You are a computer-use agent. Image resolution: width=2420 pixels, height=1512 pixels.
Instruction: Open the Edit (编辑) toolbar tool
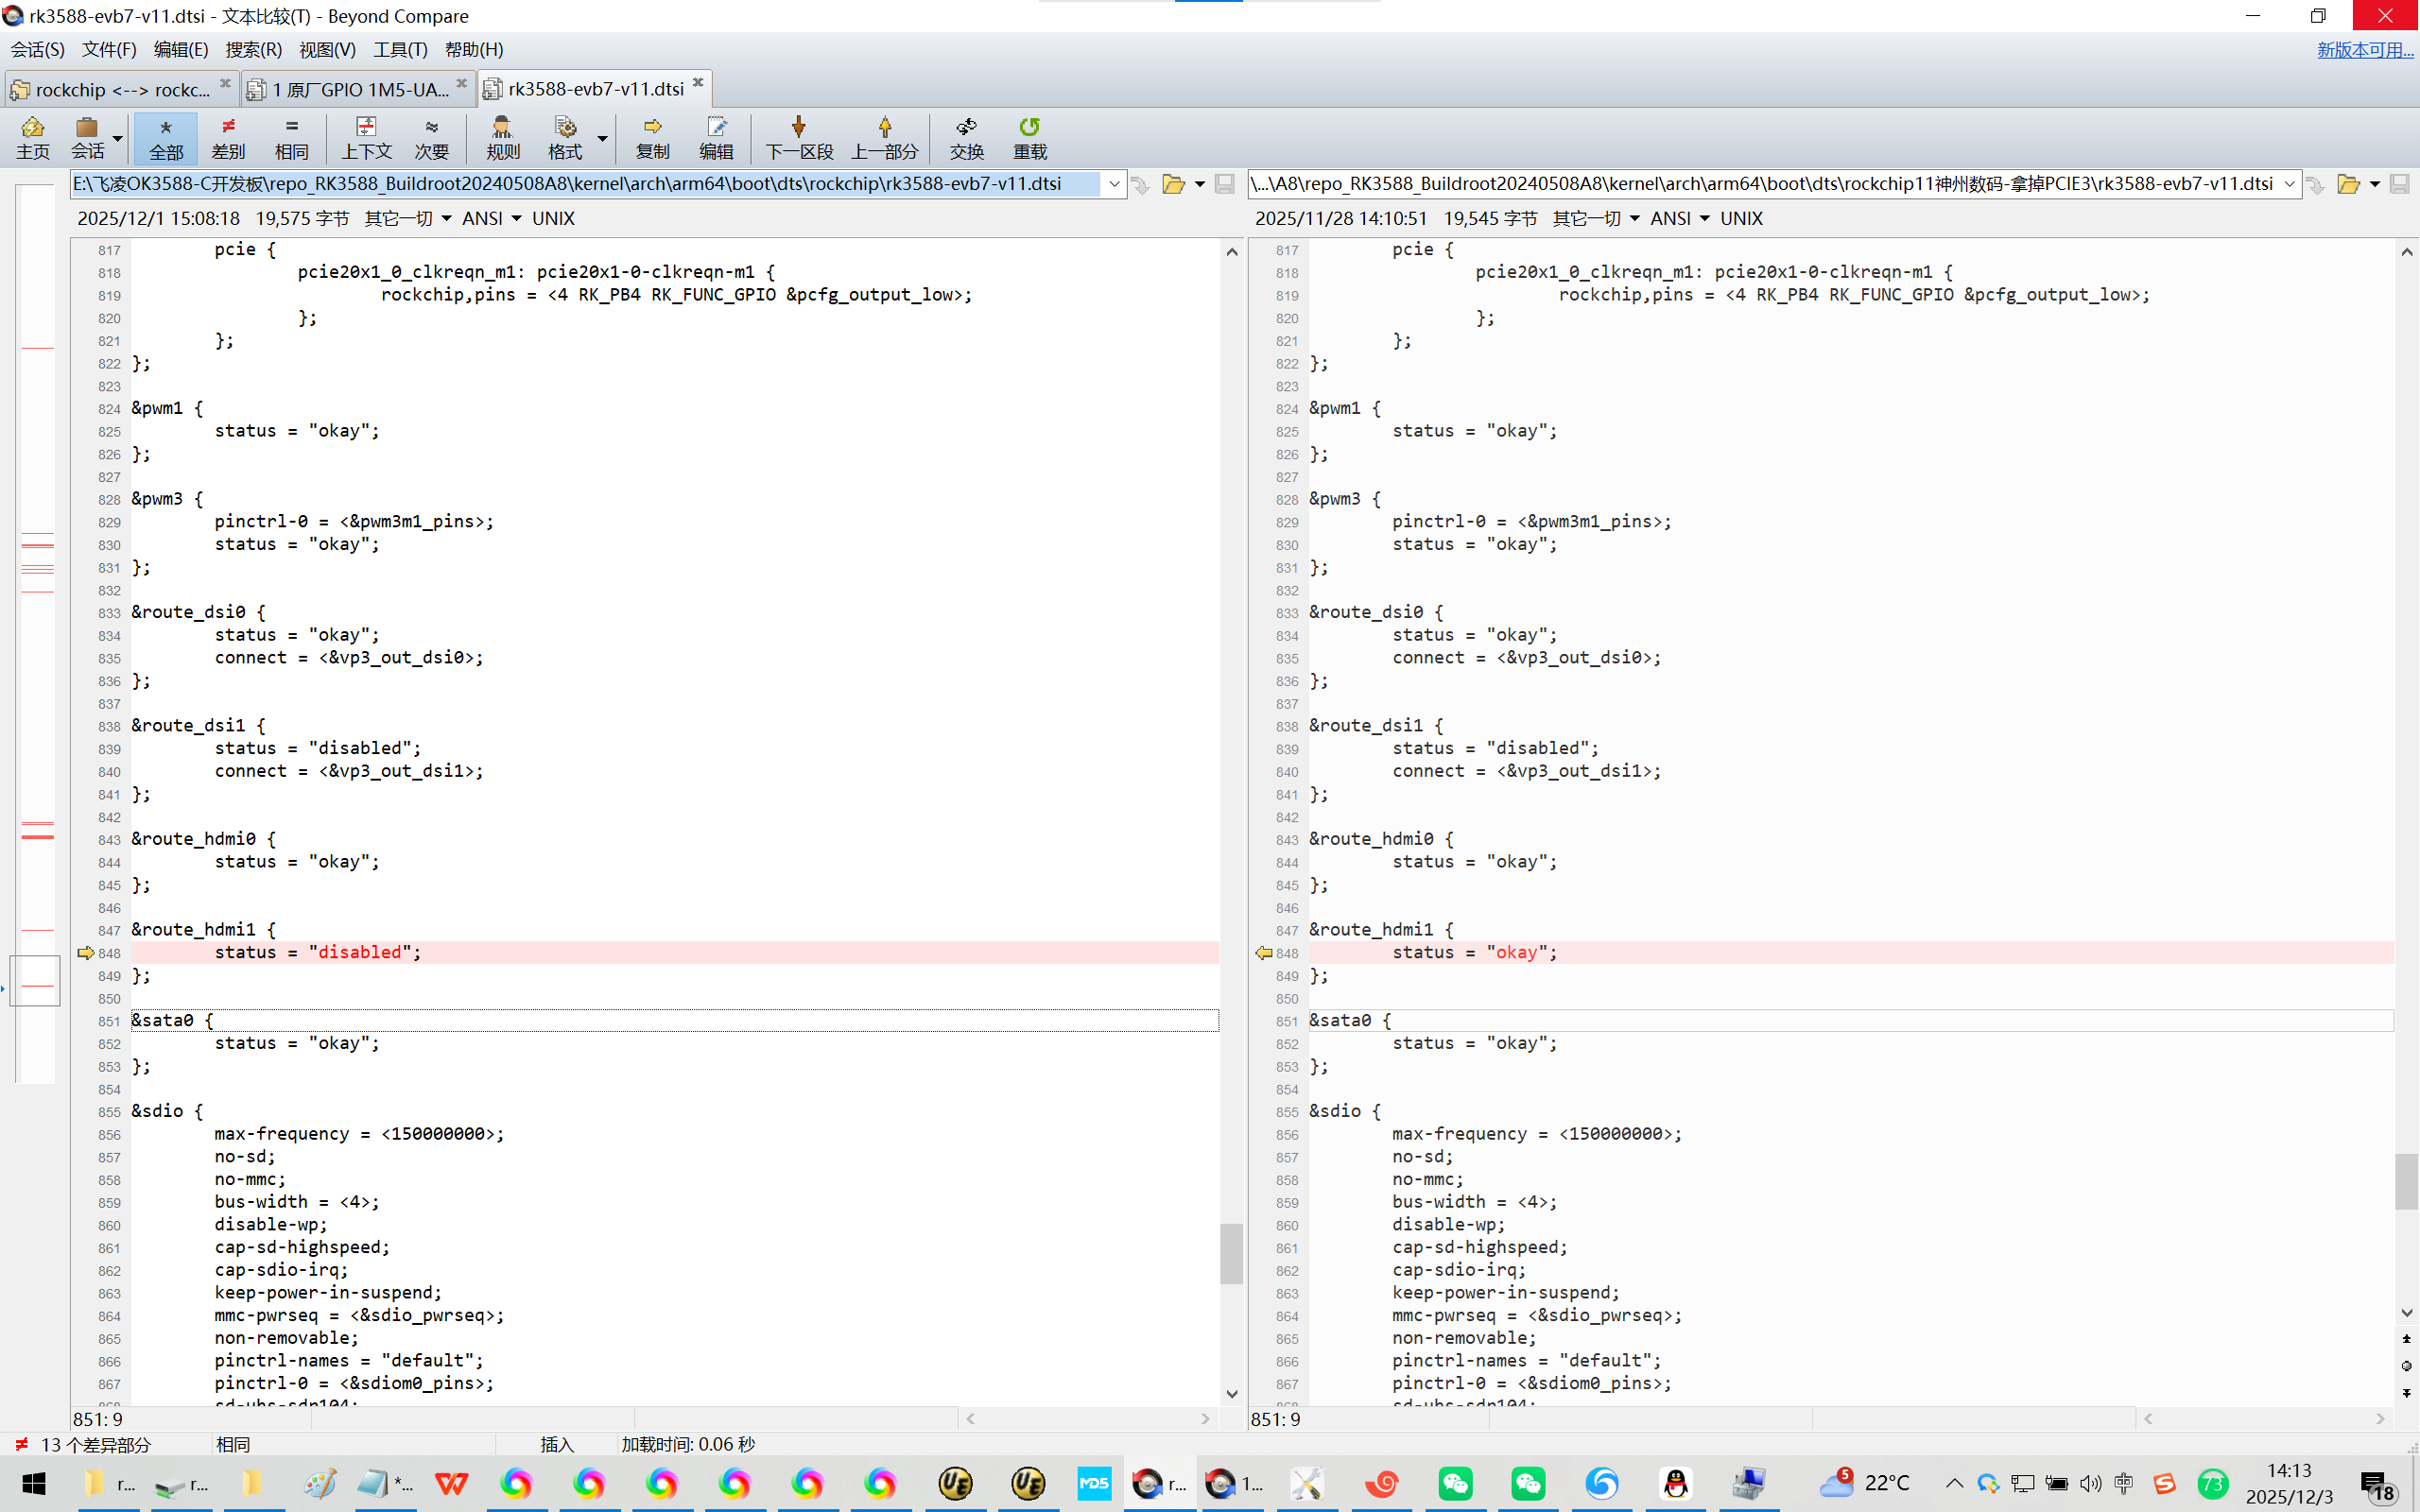(716, 137)
